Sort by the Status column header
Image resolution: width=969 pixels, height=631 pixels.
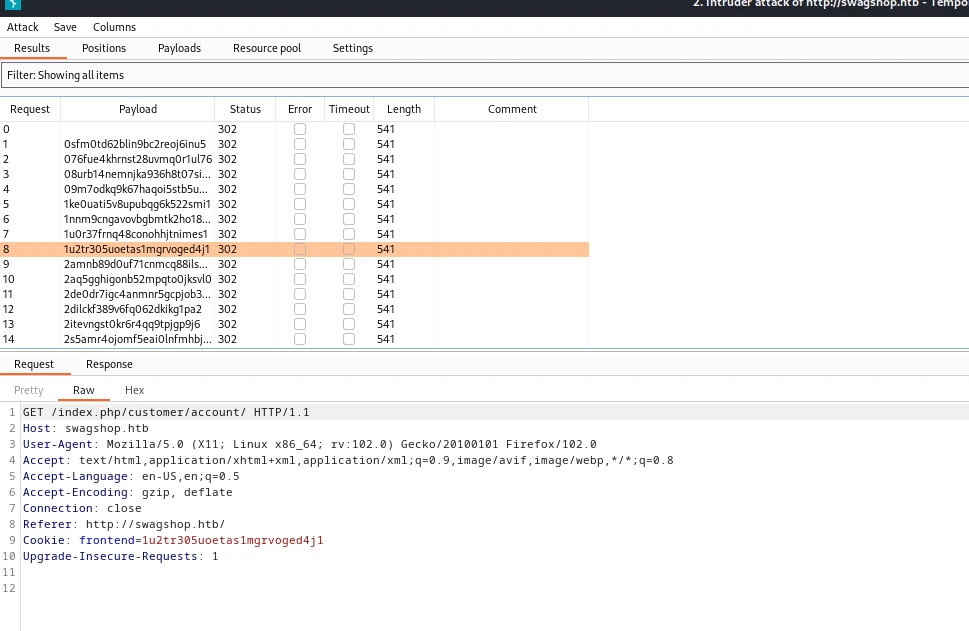pos(245,109)
